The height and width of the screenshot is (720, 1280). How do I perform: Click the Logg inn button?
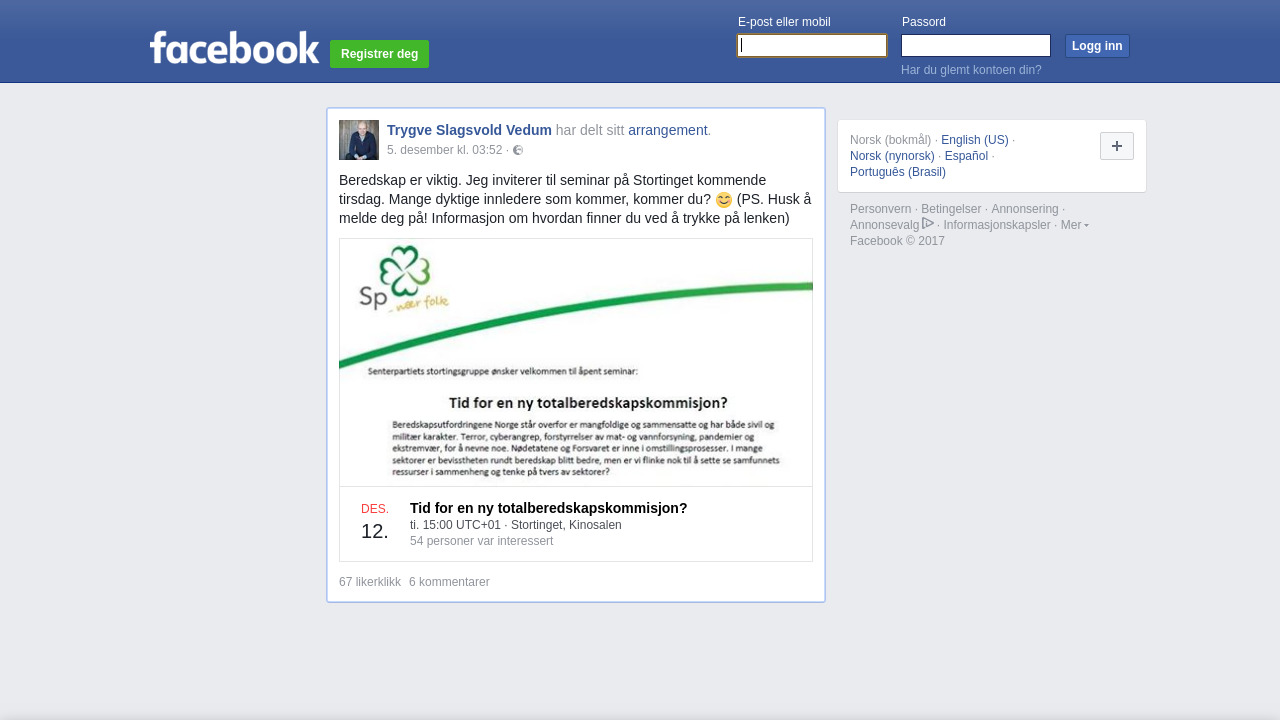1097,46
